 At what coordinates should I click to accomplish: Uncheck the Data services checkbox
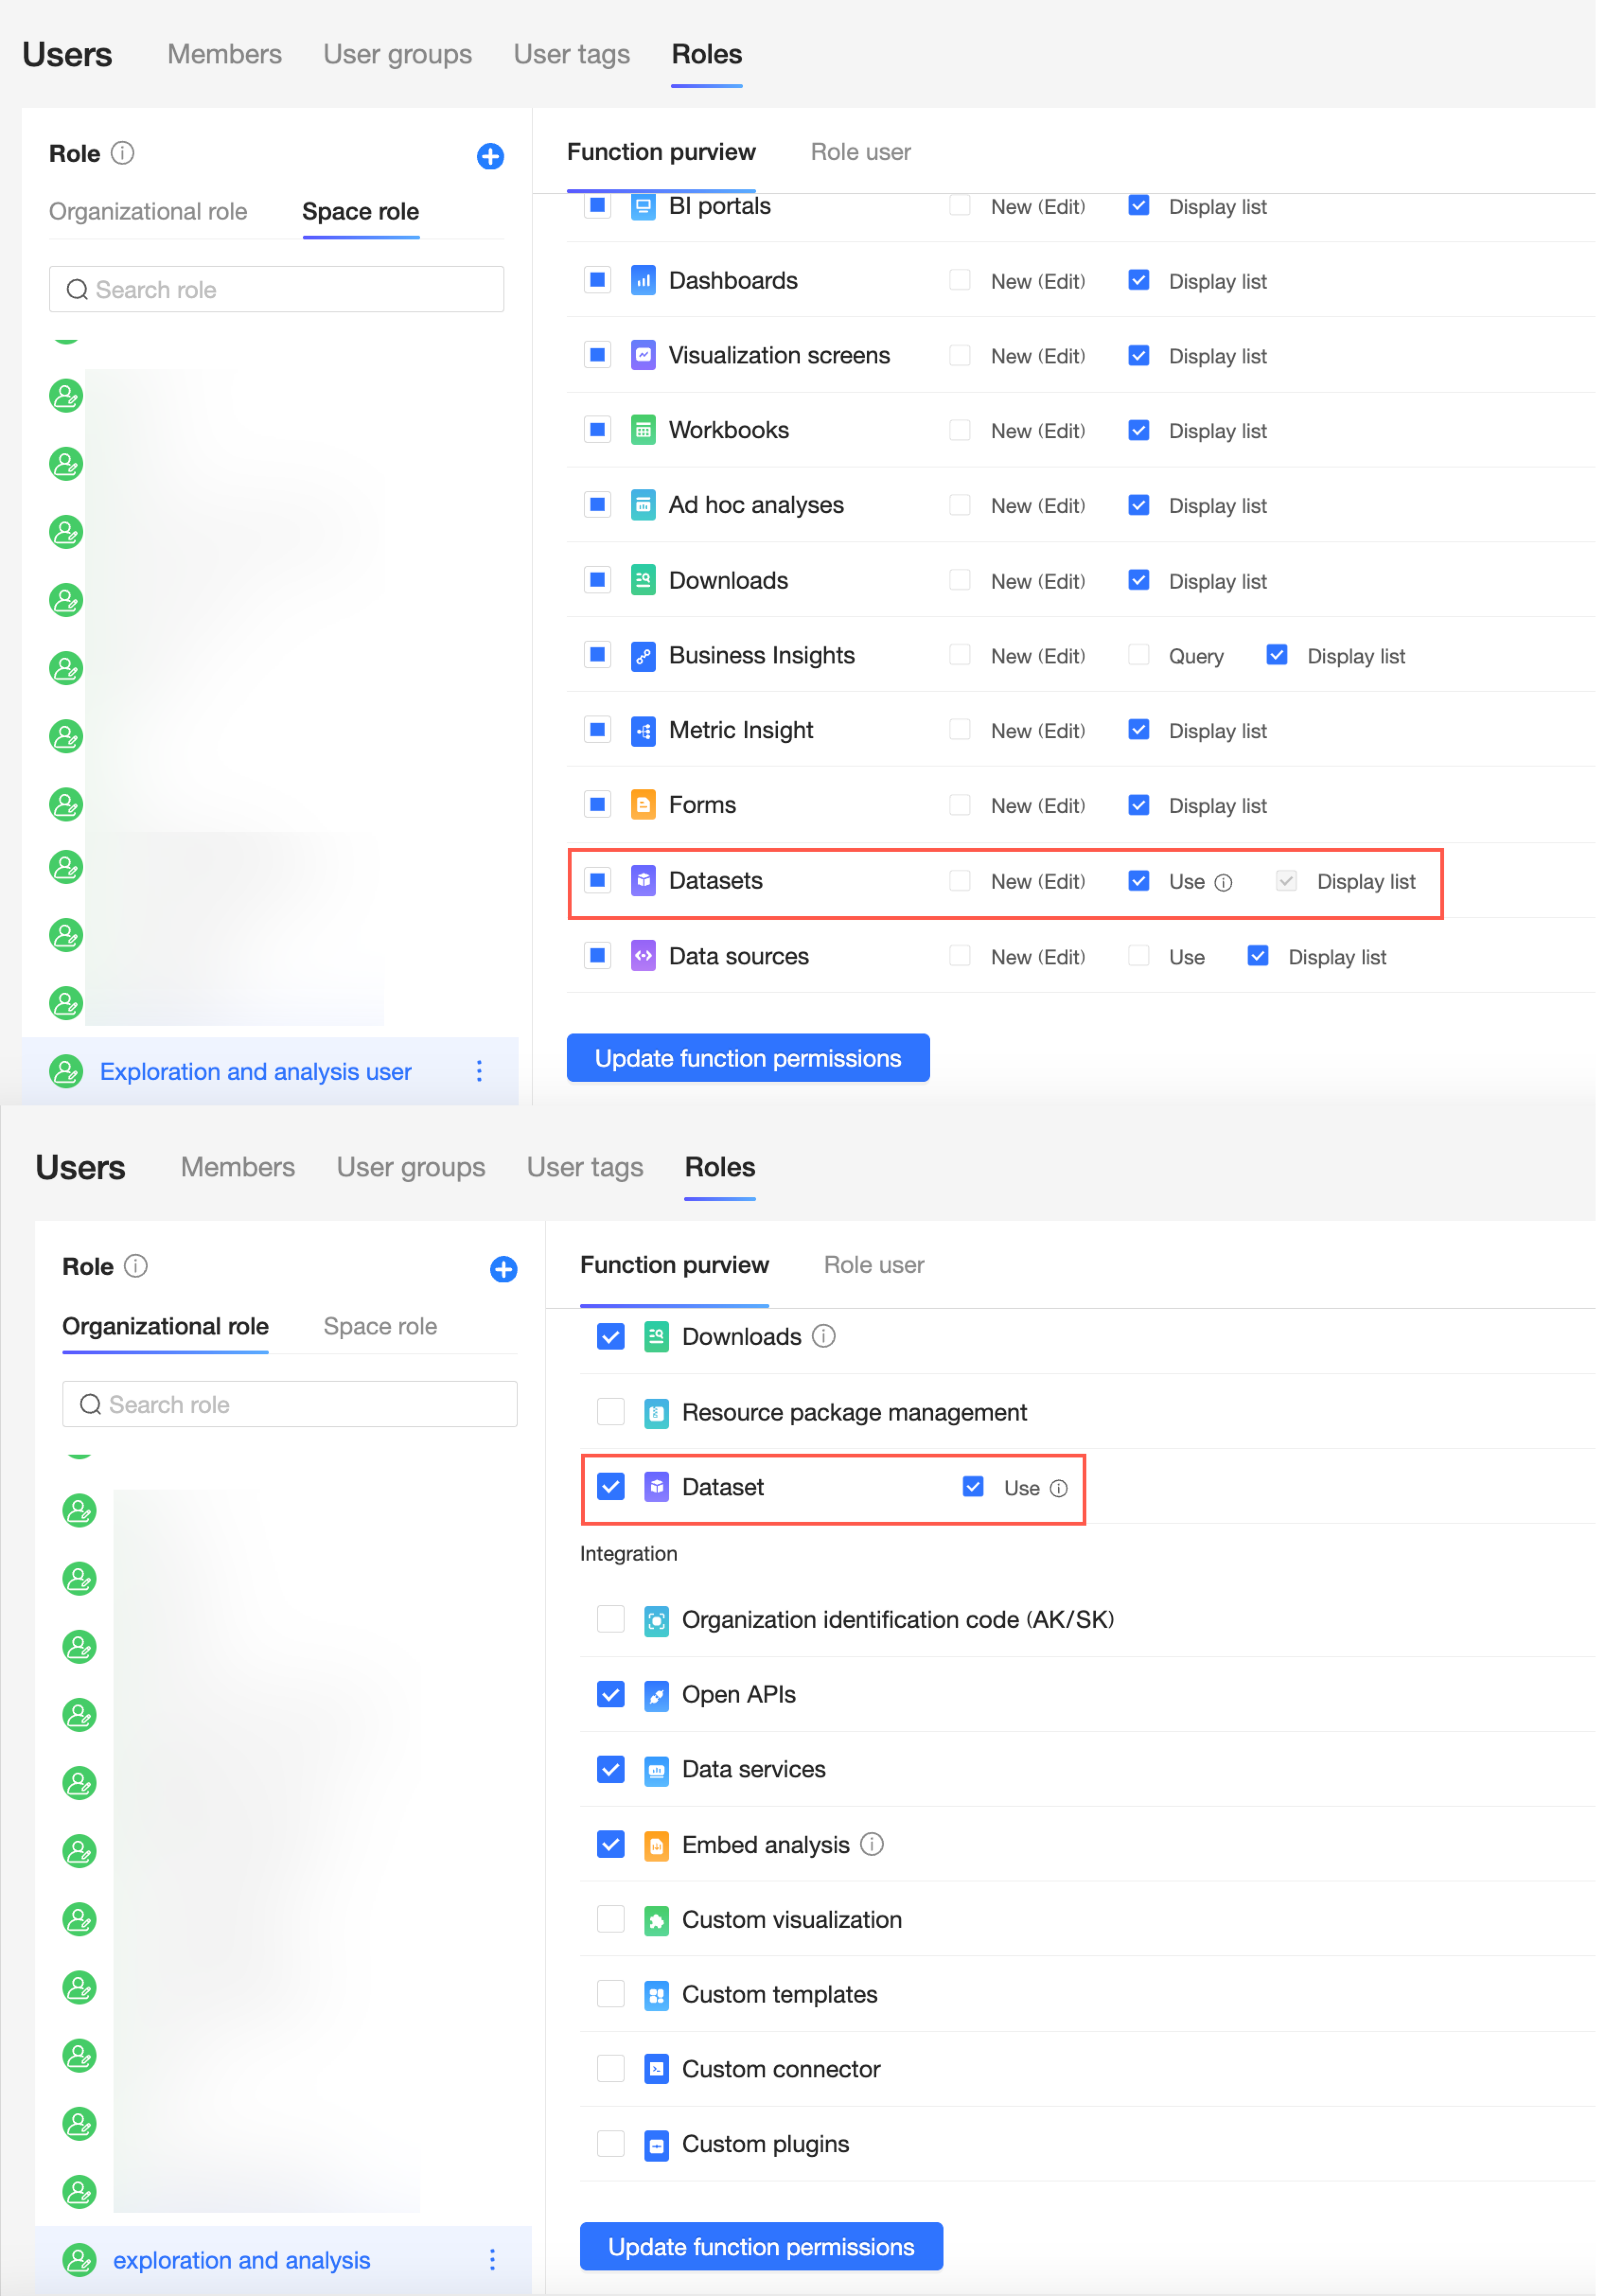[x=610, y=1769]
